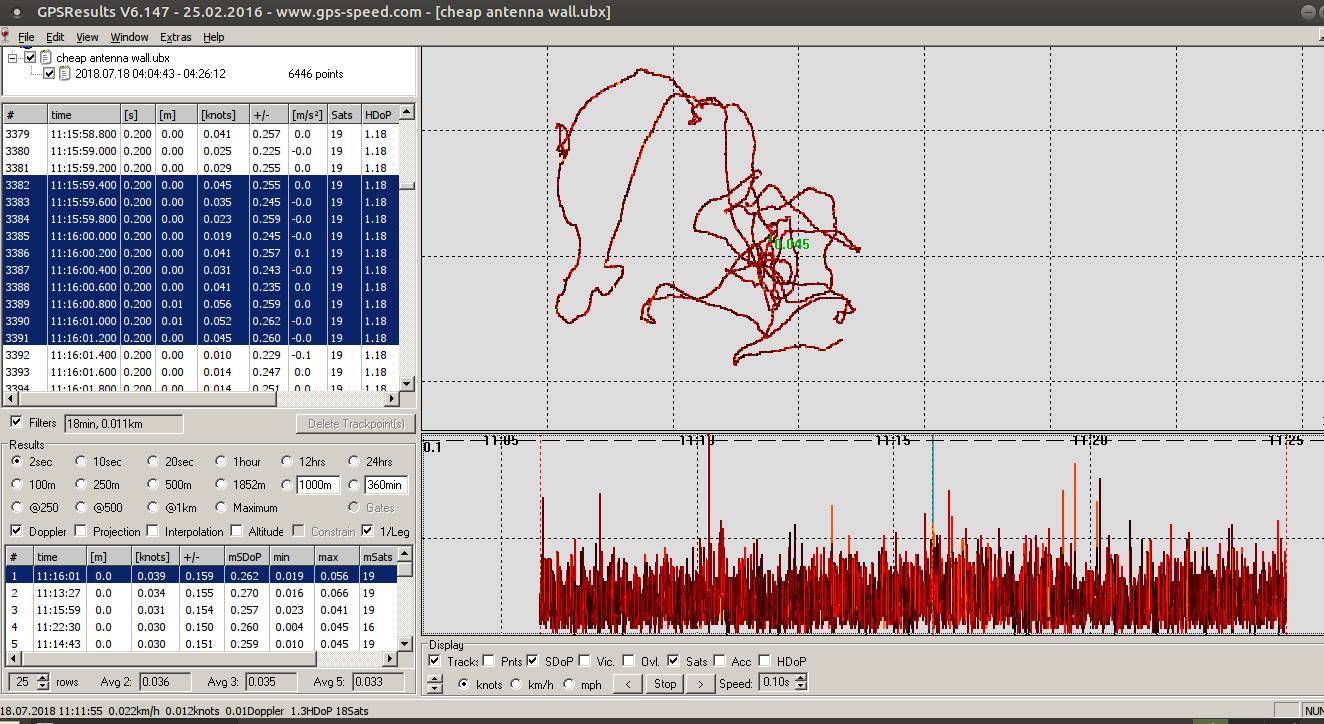Screen dimensions: 1324x724
Task: Click the document icon beside cheap antenna wall.ubx
Action: point(46,58)
